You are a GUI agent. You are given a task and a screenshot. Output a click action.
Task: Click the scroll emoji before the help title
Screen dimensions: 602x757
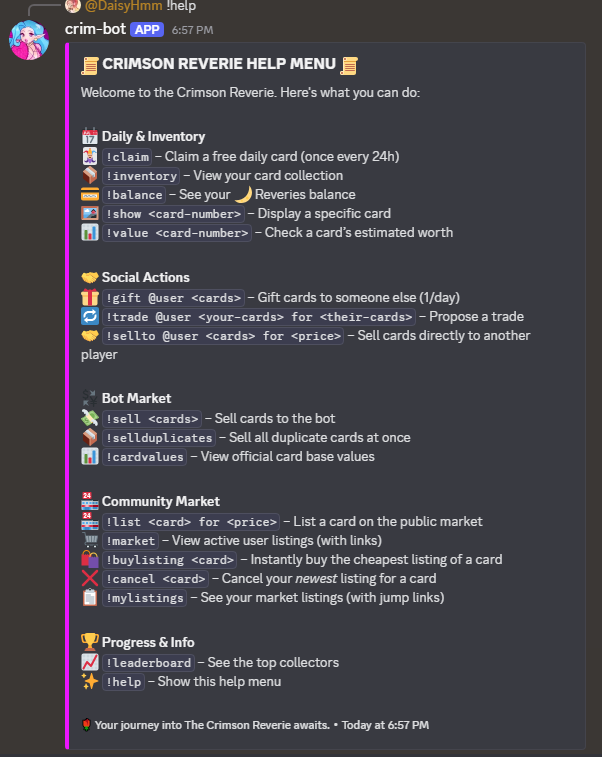coord(90,65)
